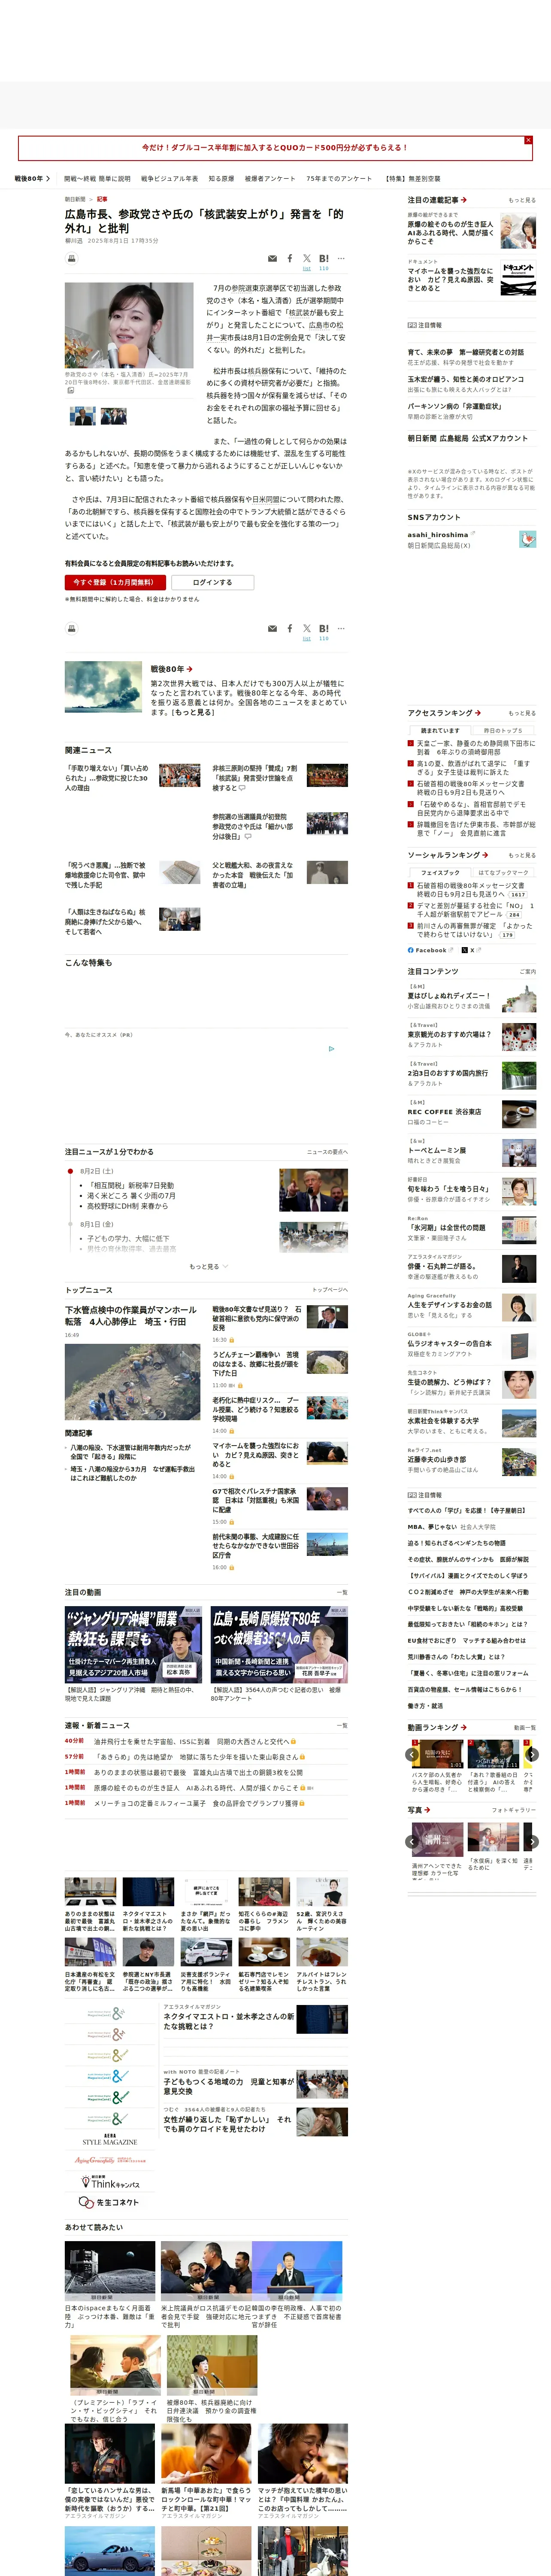Follow the 朝日新聞 breadcrumb link

point(75,199)
